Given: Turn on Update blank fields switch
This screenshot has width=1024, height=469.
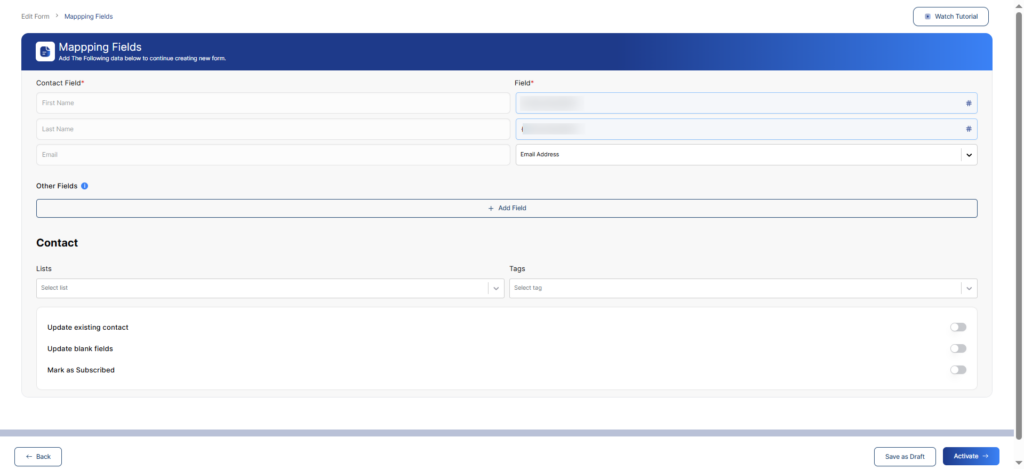Looking at the screenshot, I should click(x=958, y=348).
